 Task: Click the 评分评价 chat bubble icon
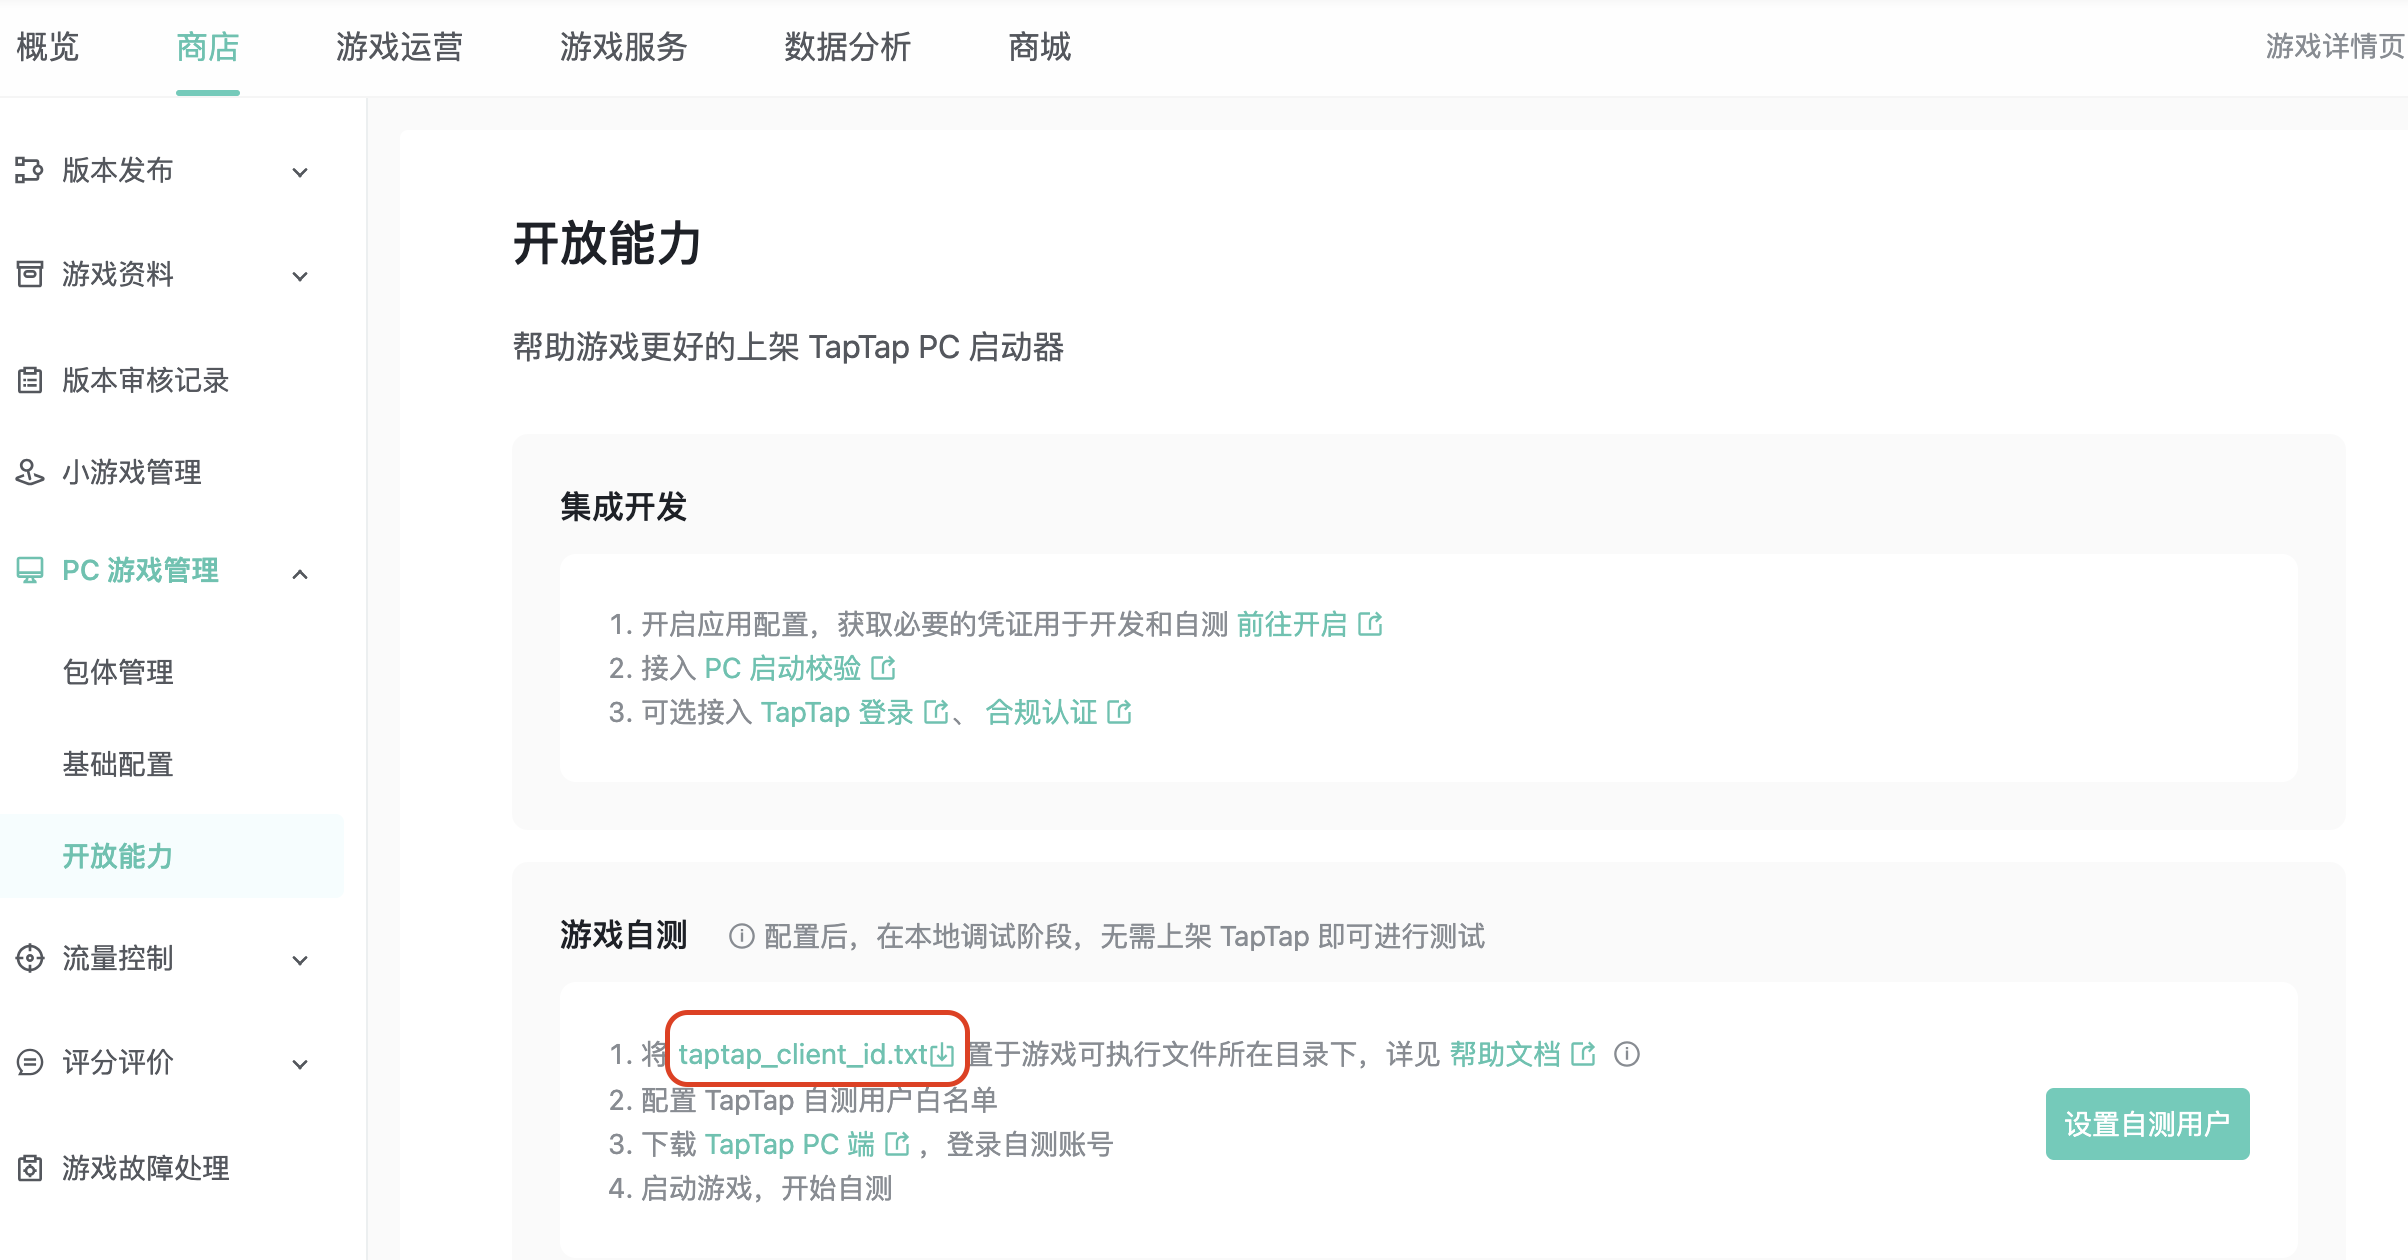click(30, 1062)
